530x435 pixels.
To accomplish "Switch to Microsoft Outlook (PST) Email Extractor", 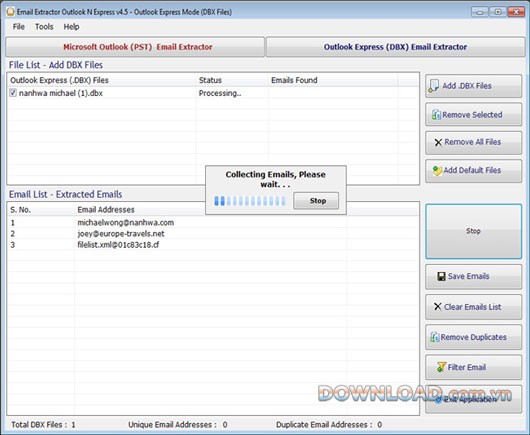I will point(135,47).
